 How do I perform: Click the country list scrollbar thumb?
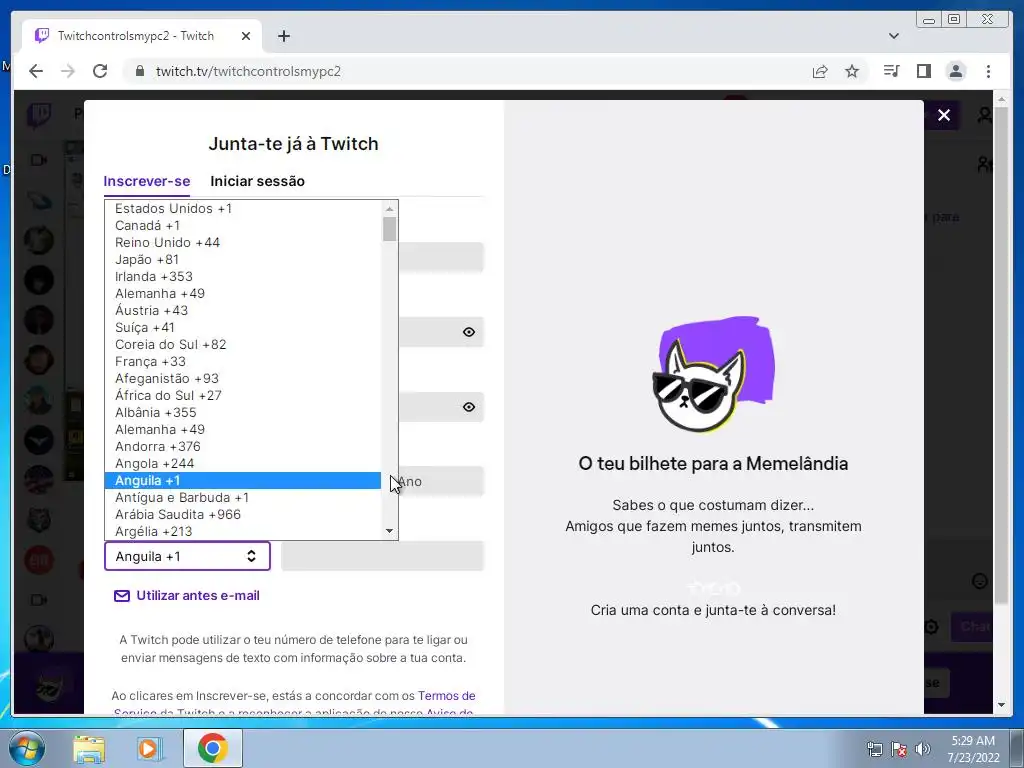click(389, 229)
